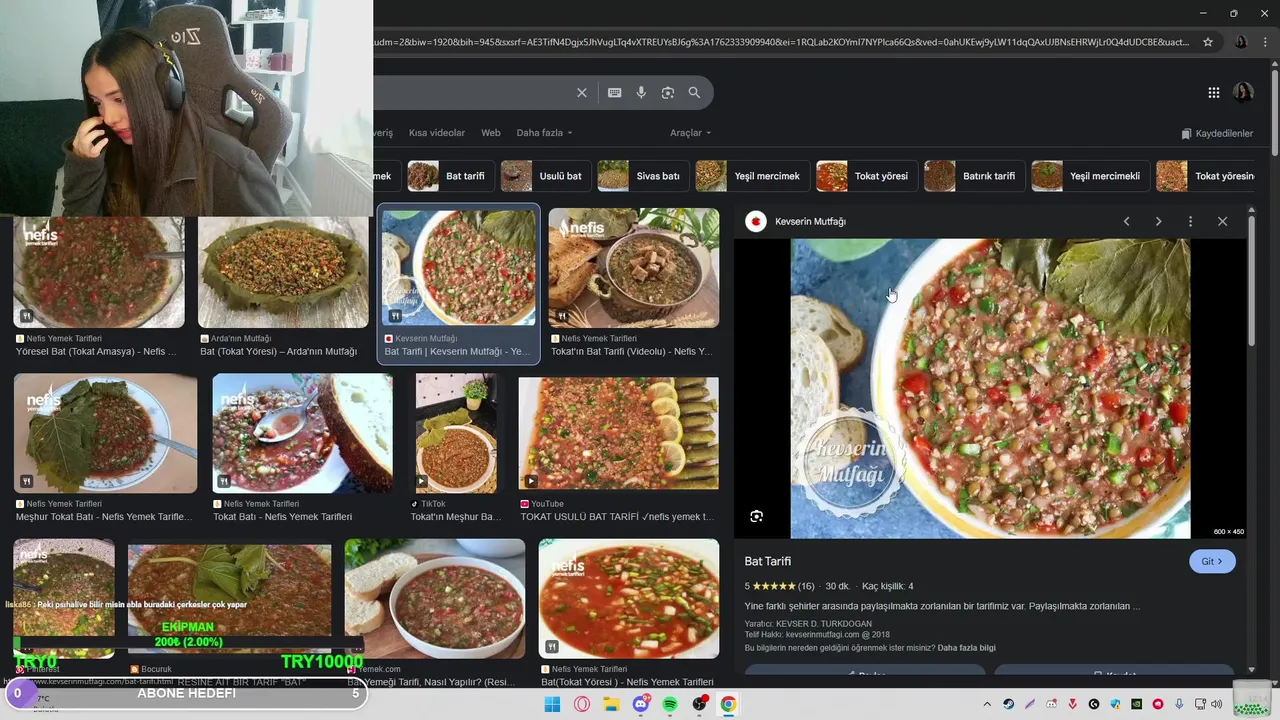
Task: Select the Usulü bat filter chip
Action: coord(545,176)
